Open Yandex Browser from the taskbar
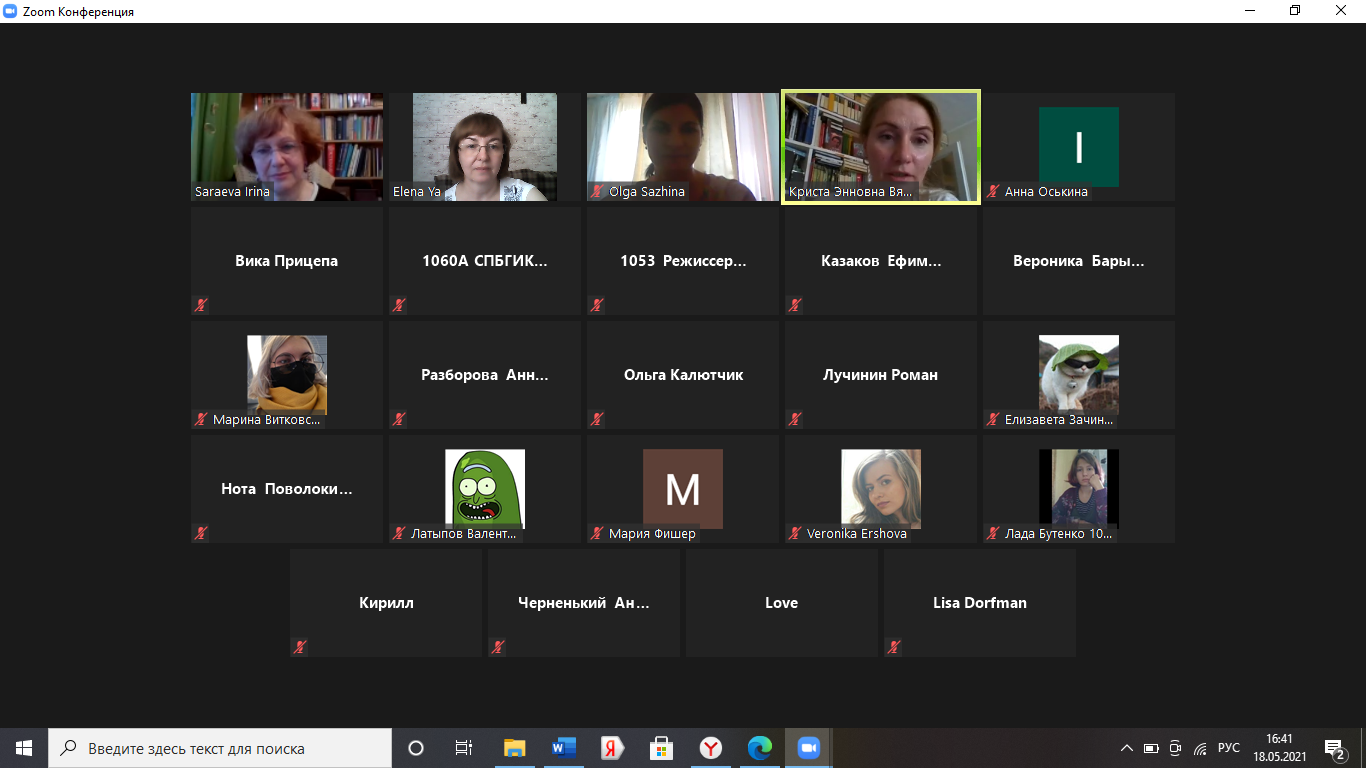The image size is (1366, 768). click(x=710, y=748)
